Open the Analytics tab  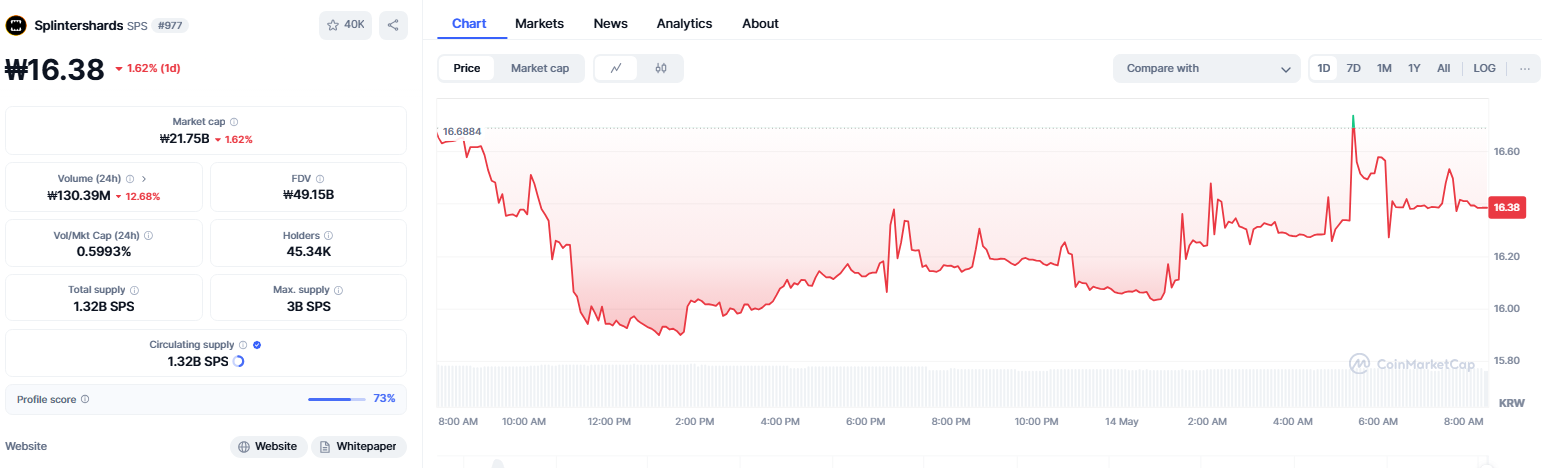coord(684,23)
